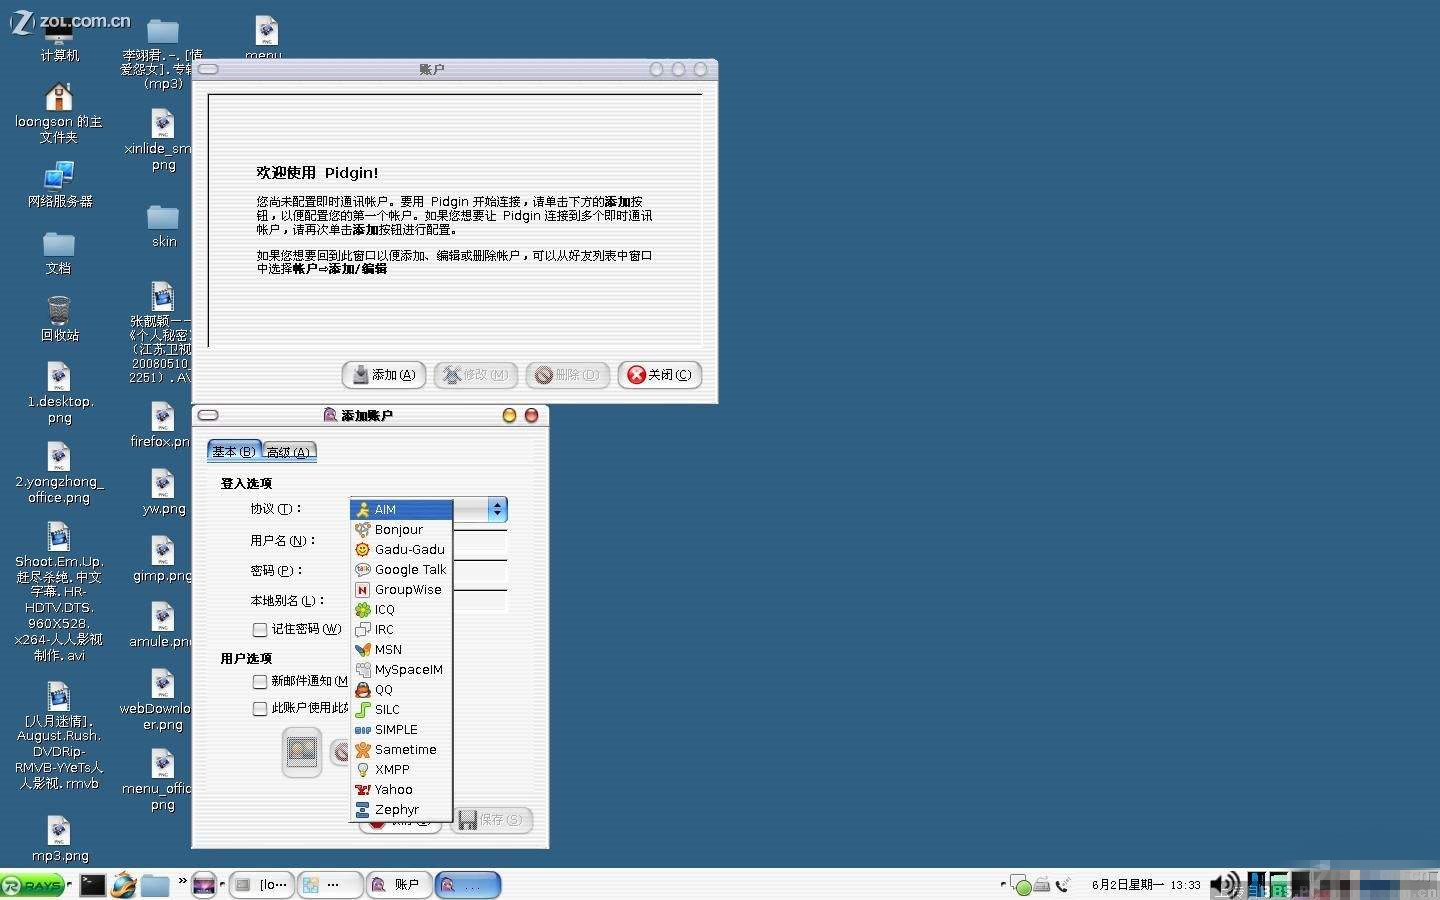The width and height of the screenshot is (1440, 900).
Task: Select GroupWise from the protocol list
Action: [401, 590]
